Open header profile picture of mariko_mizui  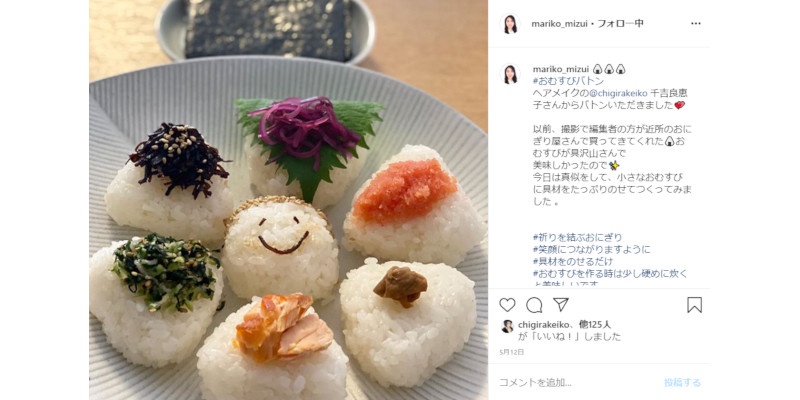click(510, 23)
